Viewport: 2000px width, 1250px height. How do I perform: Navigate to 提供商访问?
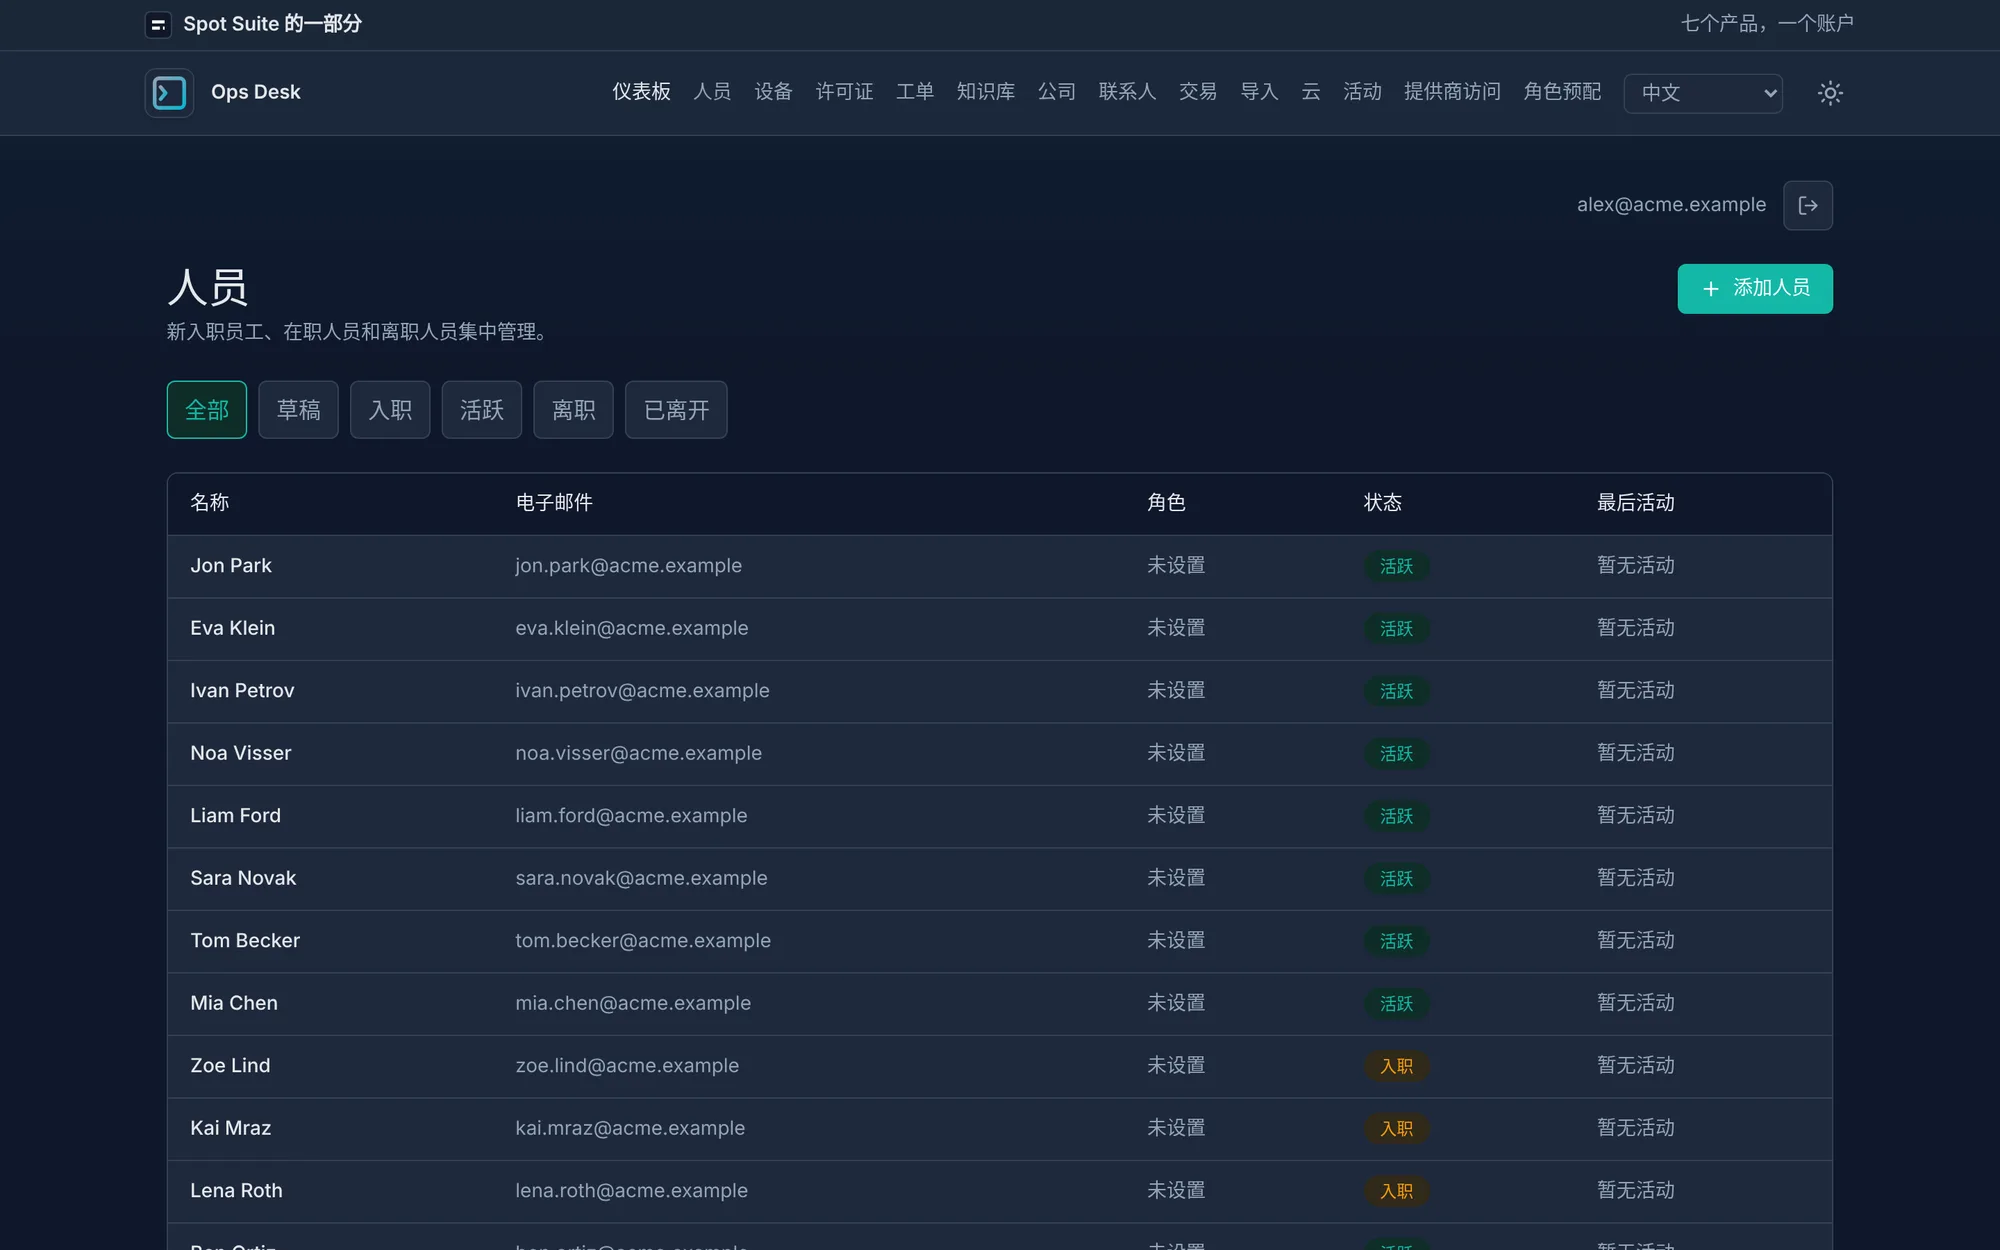click(x=1452, y=92)
